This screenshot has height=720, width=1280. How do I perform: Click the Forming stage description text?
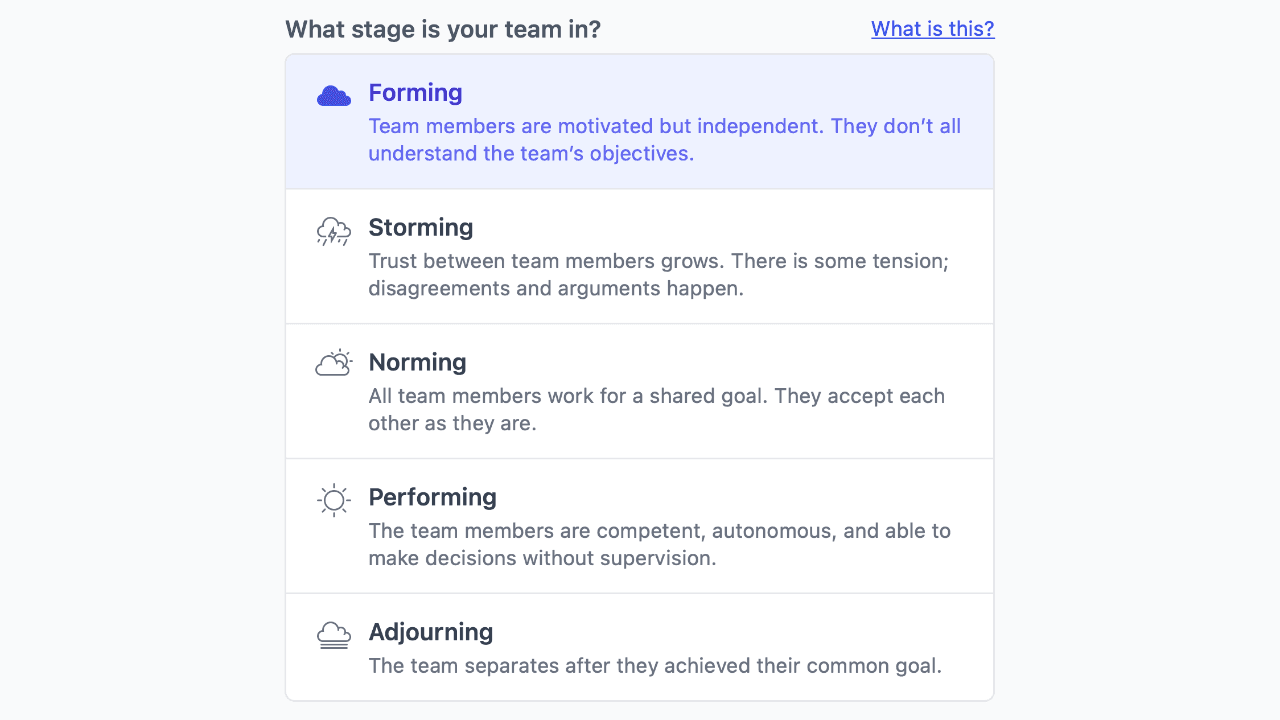663,139
